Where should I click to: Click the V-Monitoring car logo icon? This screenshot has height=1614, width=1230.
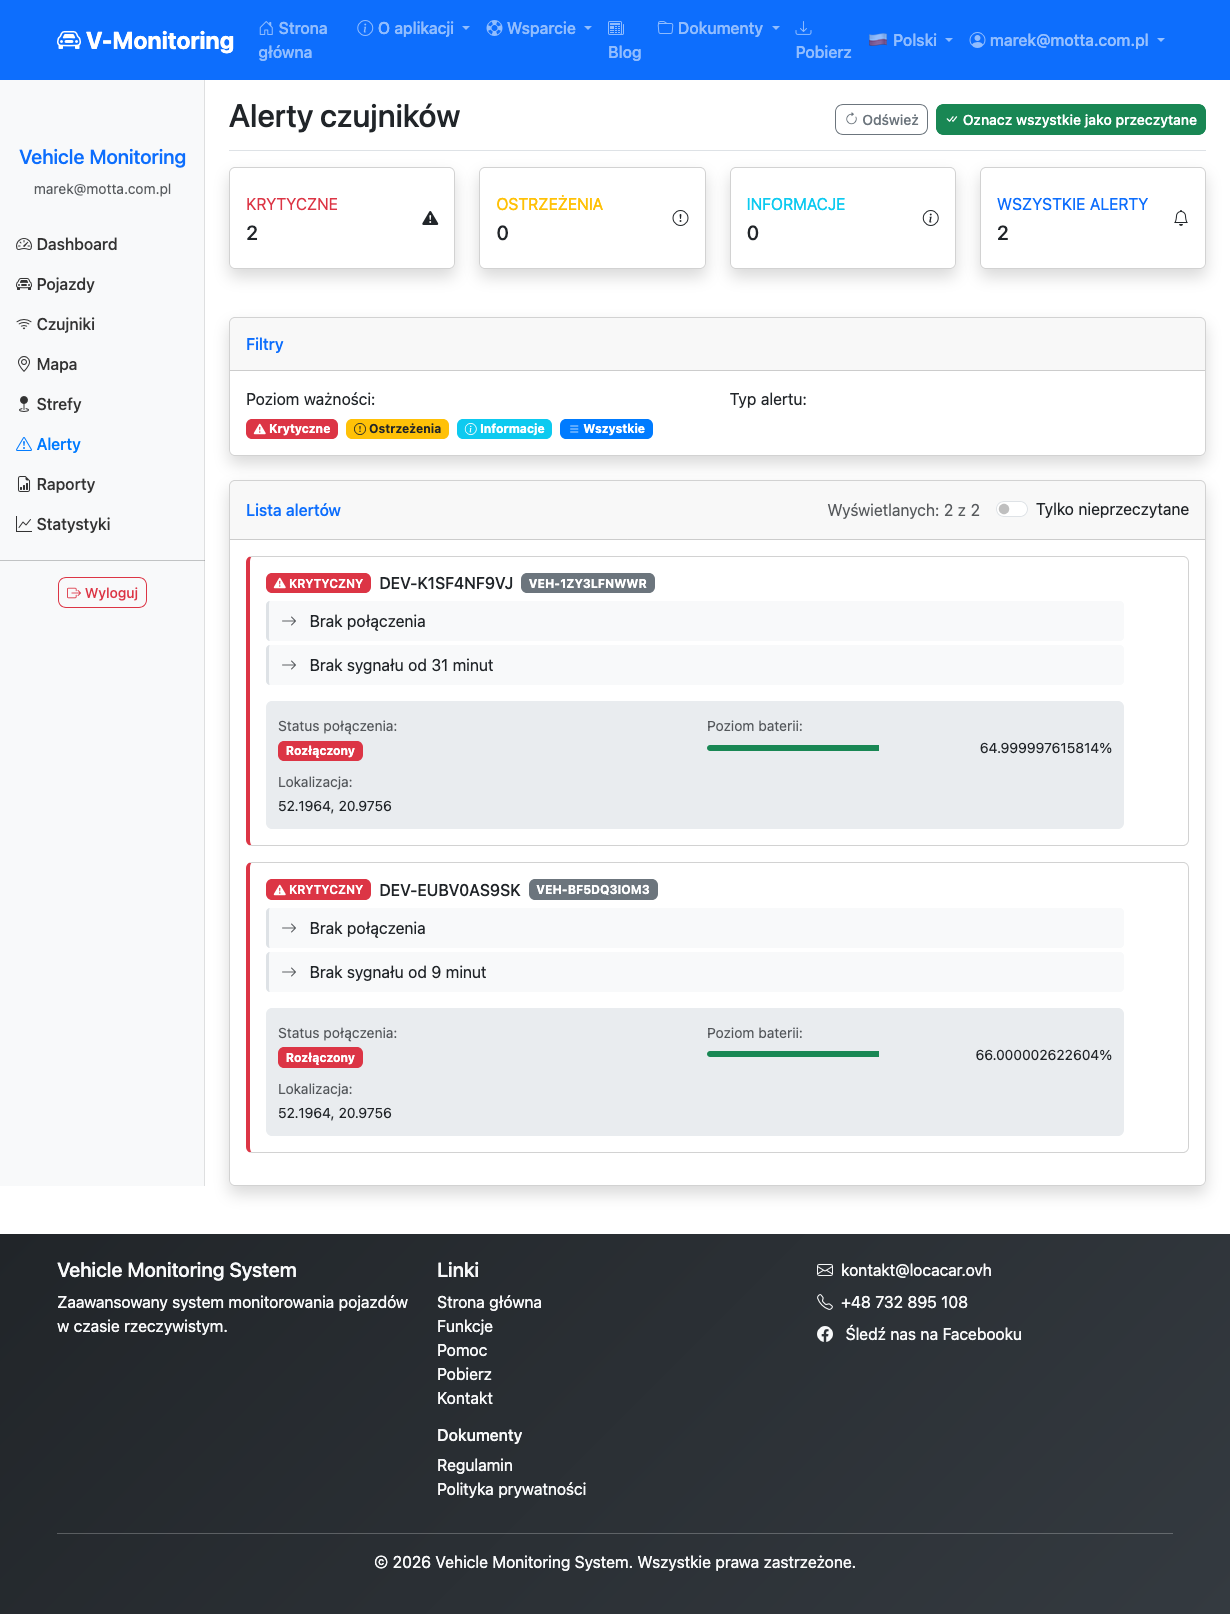point(68,40)
